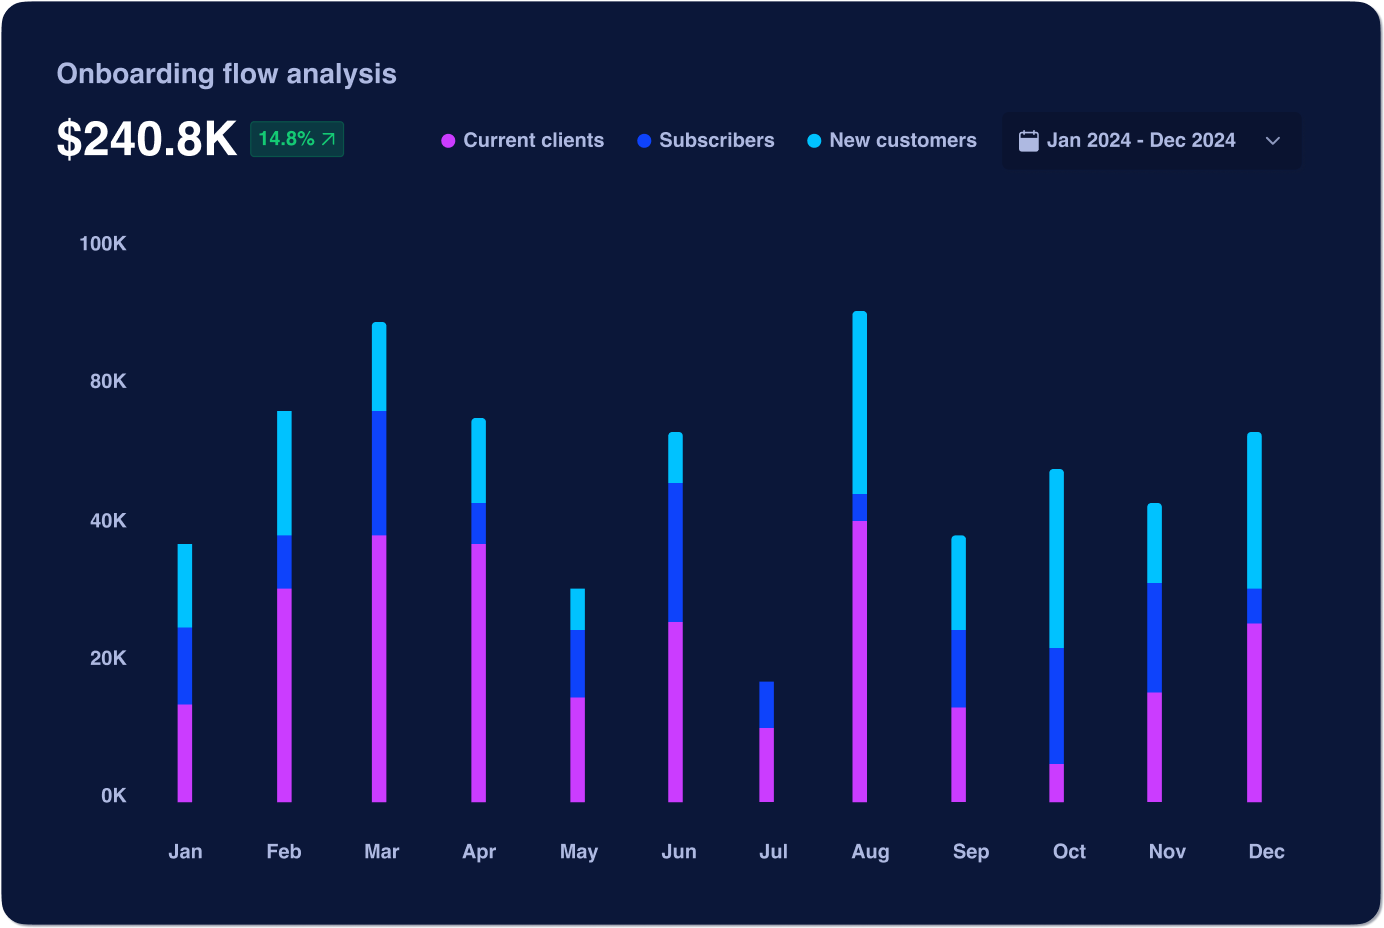Click the 100K y-axis label
This screenshot has height=928, width=1384.
(103, 244)
